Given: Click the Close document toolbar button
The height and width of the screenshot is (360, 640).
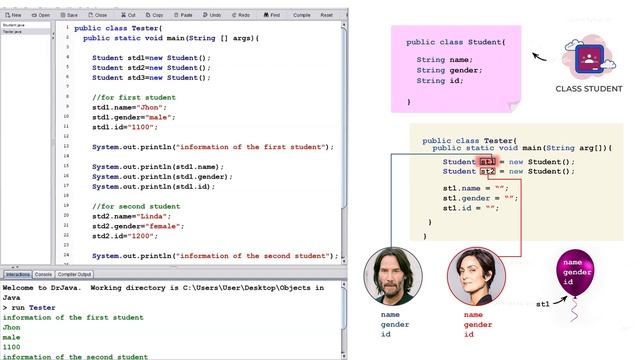Looking at the screenshot, I should tap(98, 15).
